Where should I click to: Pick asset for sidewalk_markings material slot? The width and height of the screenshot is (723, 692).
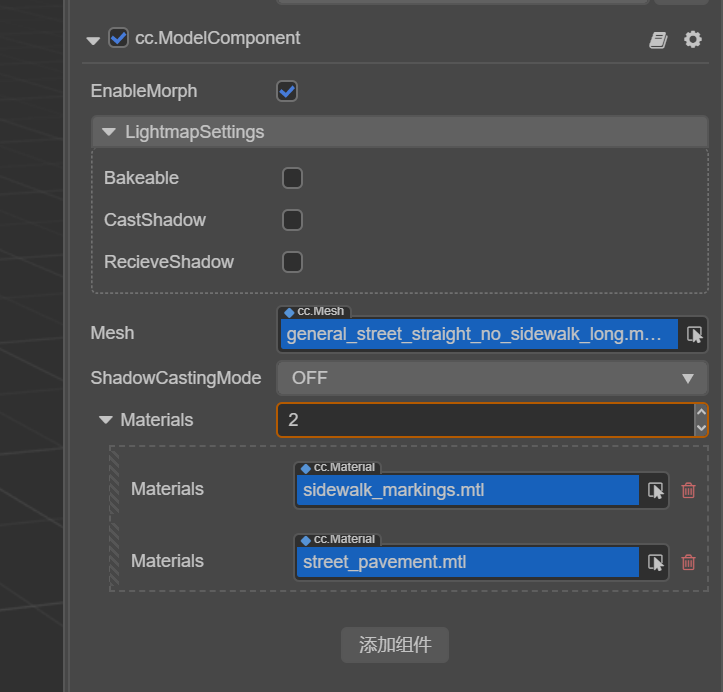tap(656, 490)
